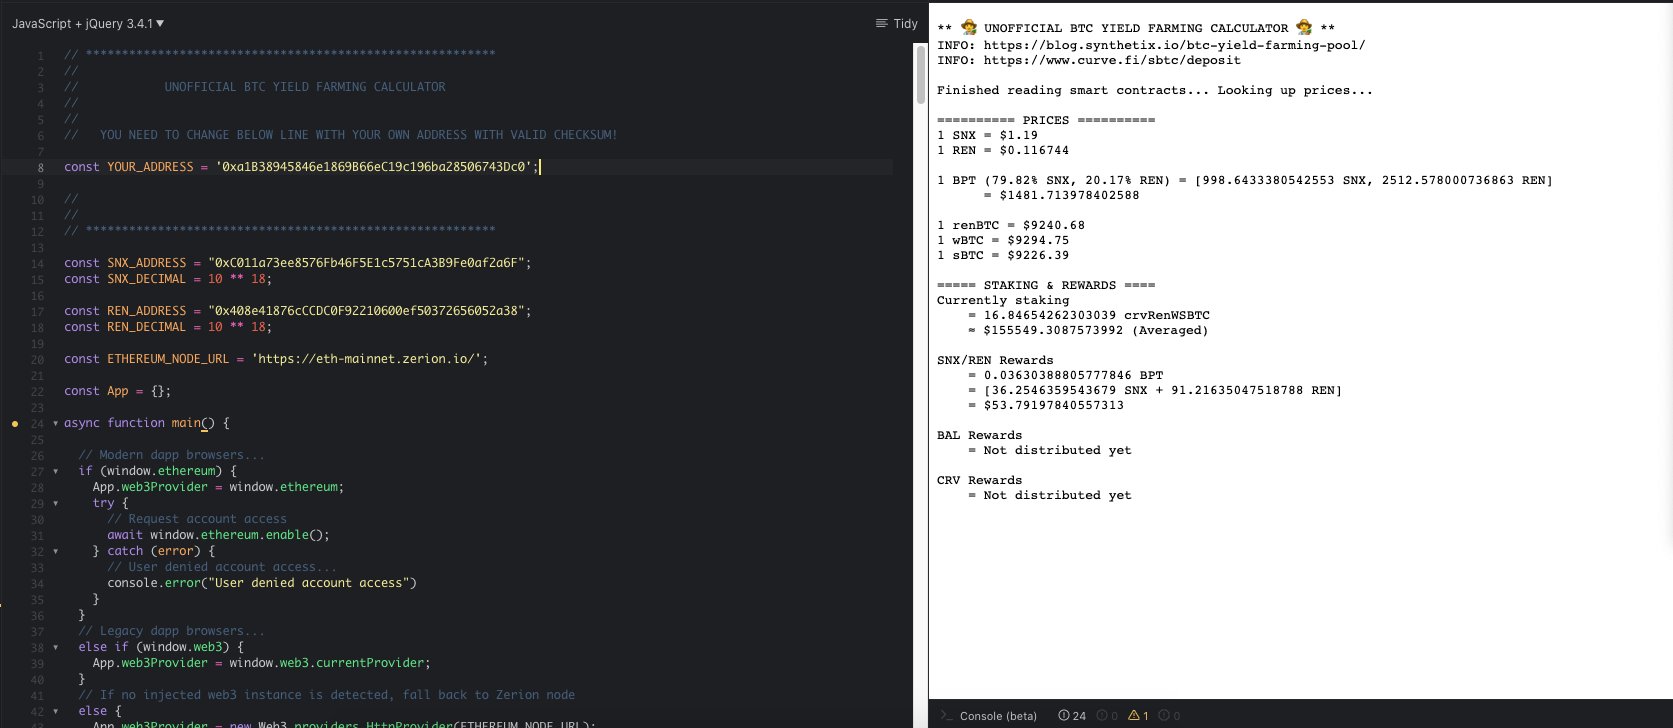Click the '$155549.3087573992 (Averaged)' line
1673x728 pixels.
pyautogui.click(x=1088, y=330)
